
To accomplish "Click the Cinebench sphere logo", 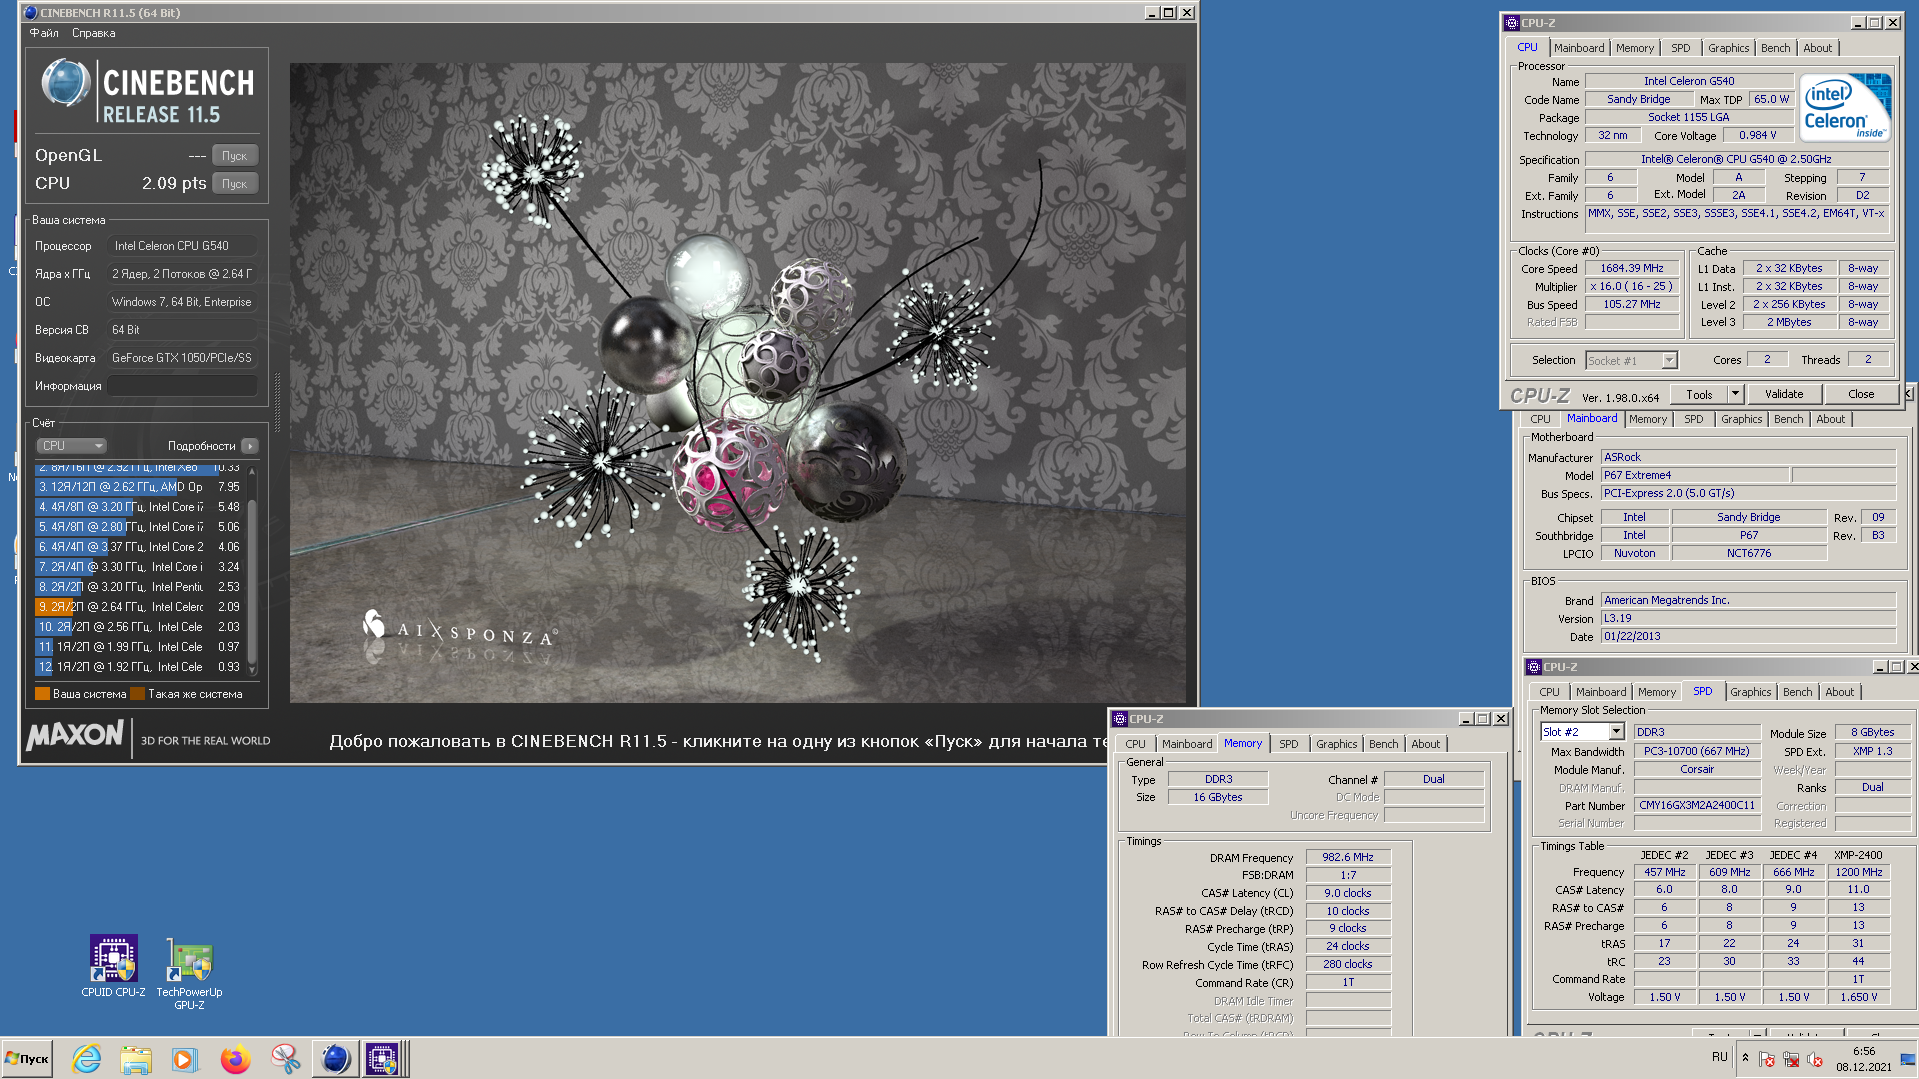I will click(66, 83).
